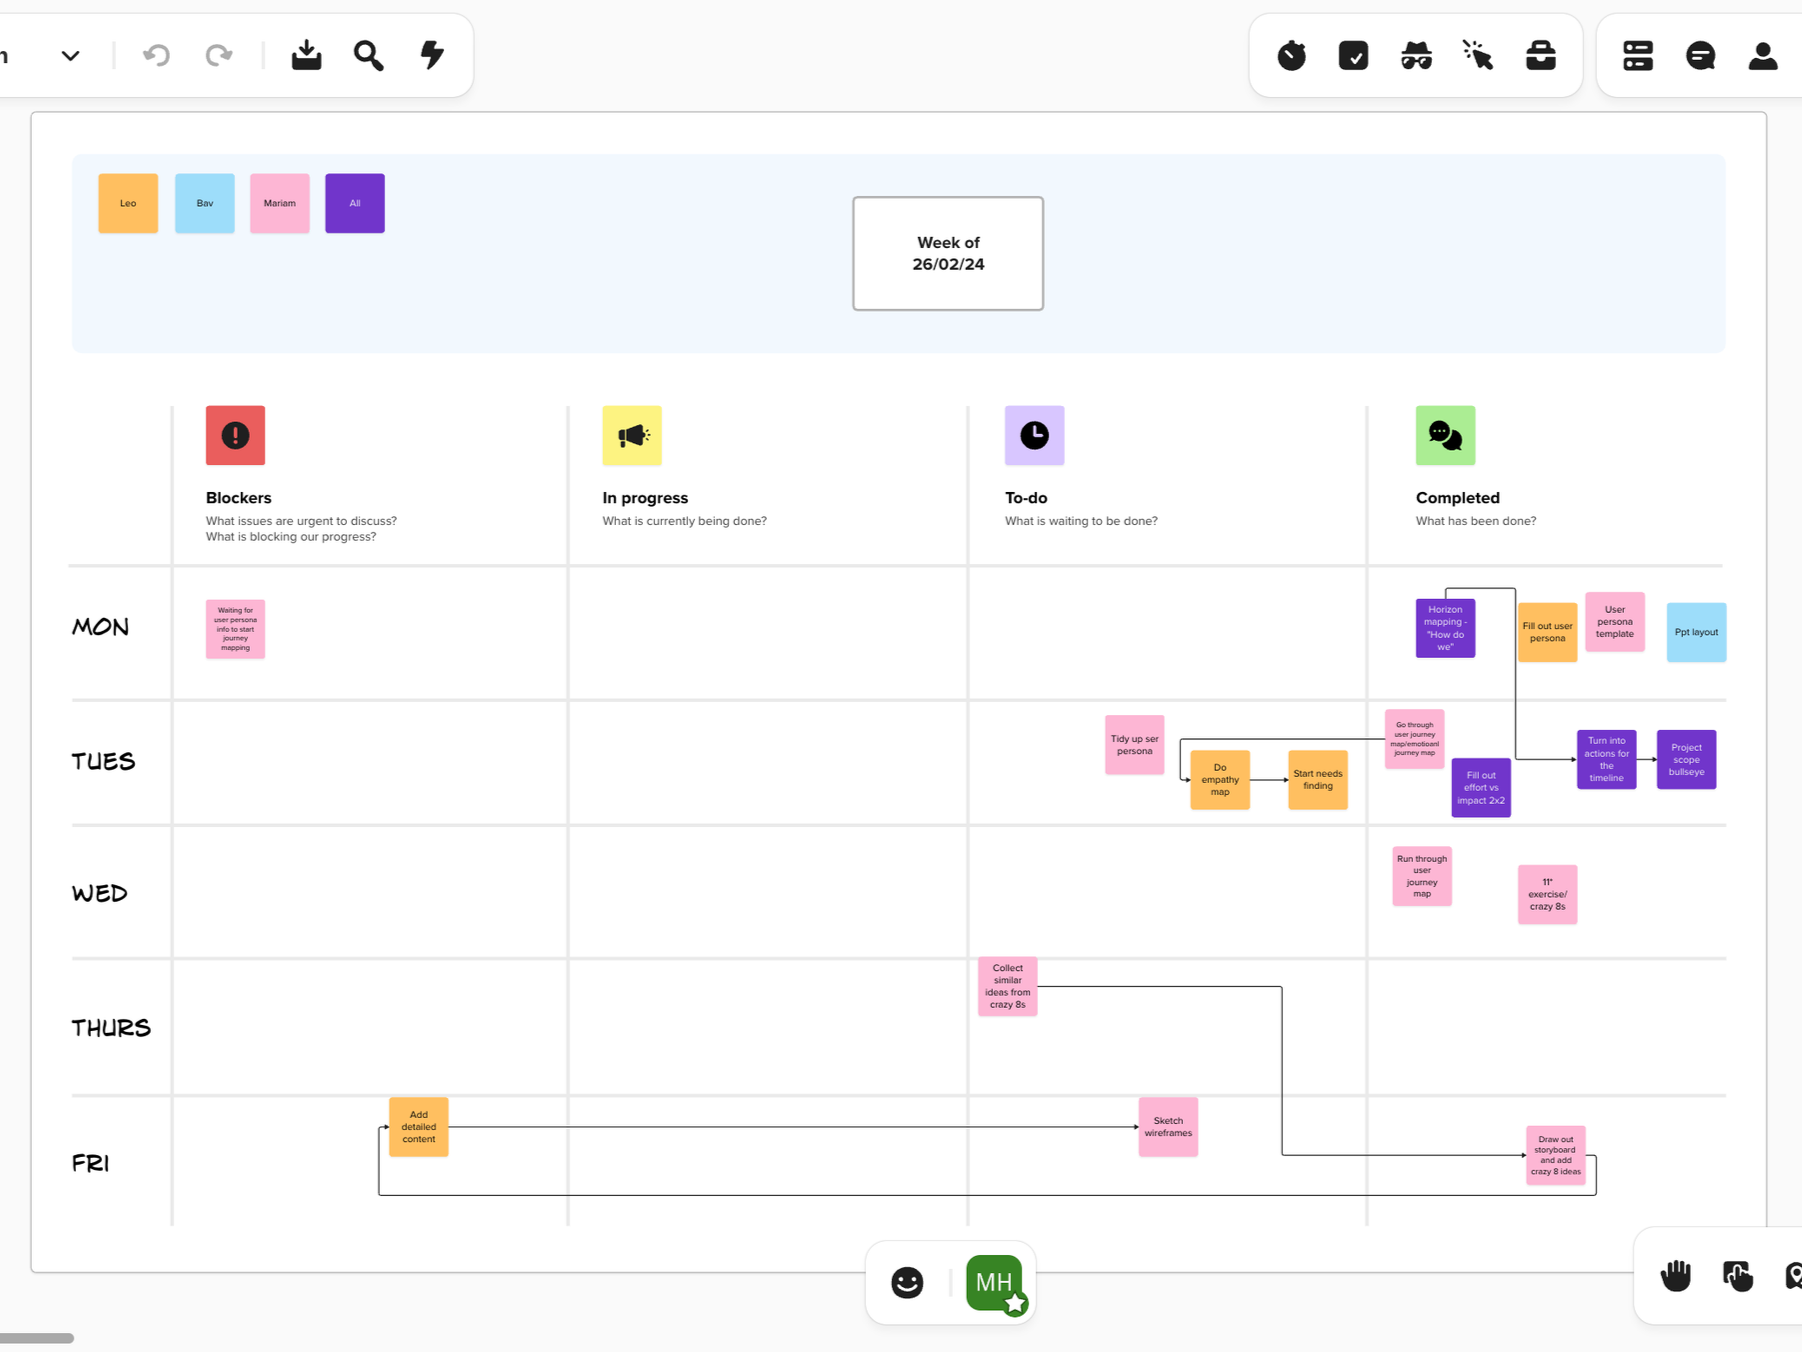Screen dimensions: 1802x1352
Task: Select the 'Project scope bullseye' note
Action: (1687, 760)
